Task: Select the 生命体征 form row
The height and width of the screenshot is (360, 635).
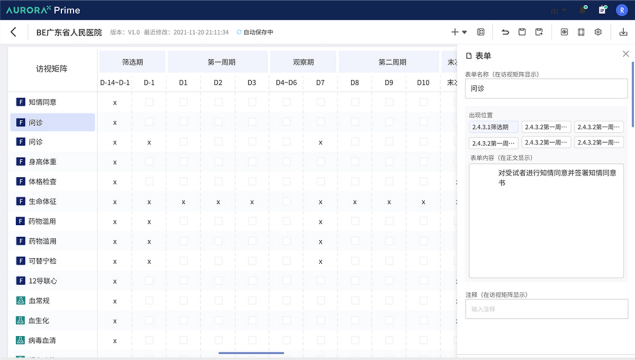Action: click(x=52, y=201)
